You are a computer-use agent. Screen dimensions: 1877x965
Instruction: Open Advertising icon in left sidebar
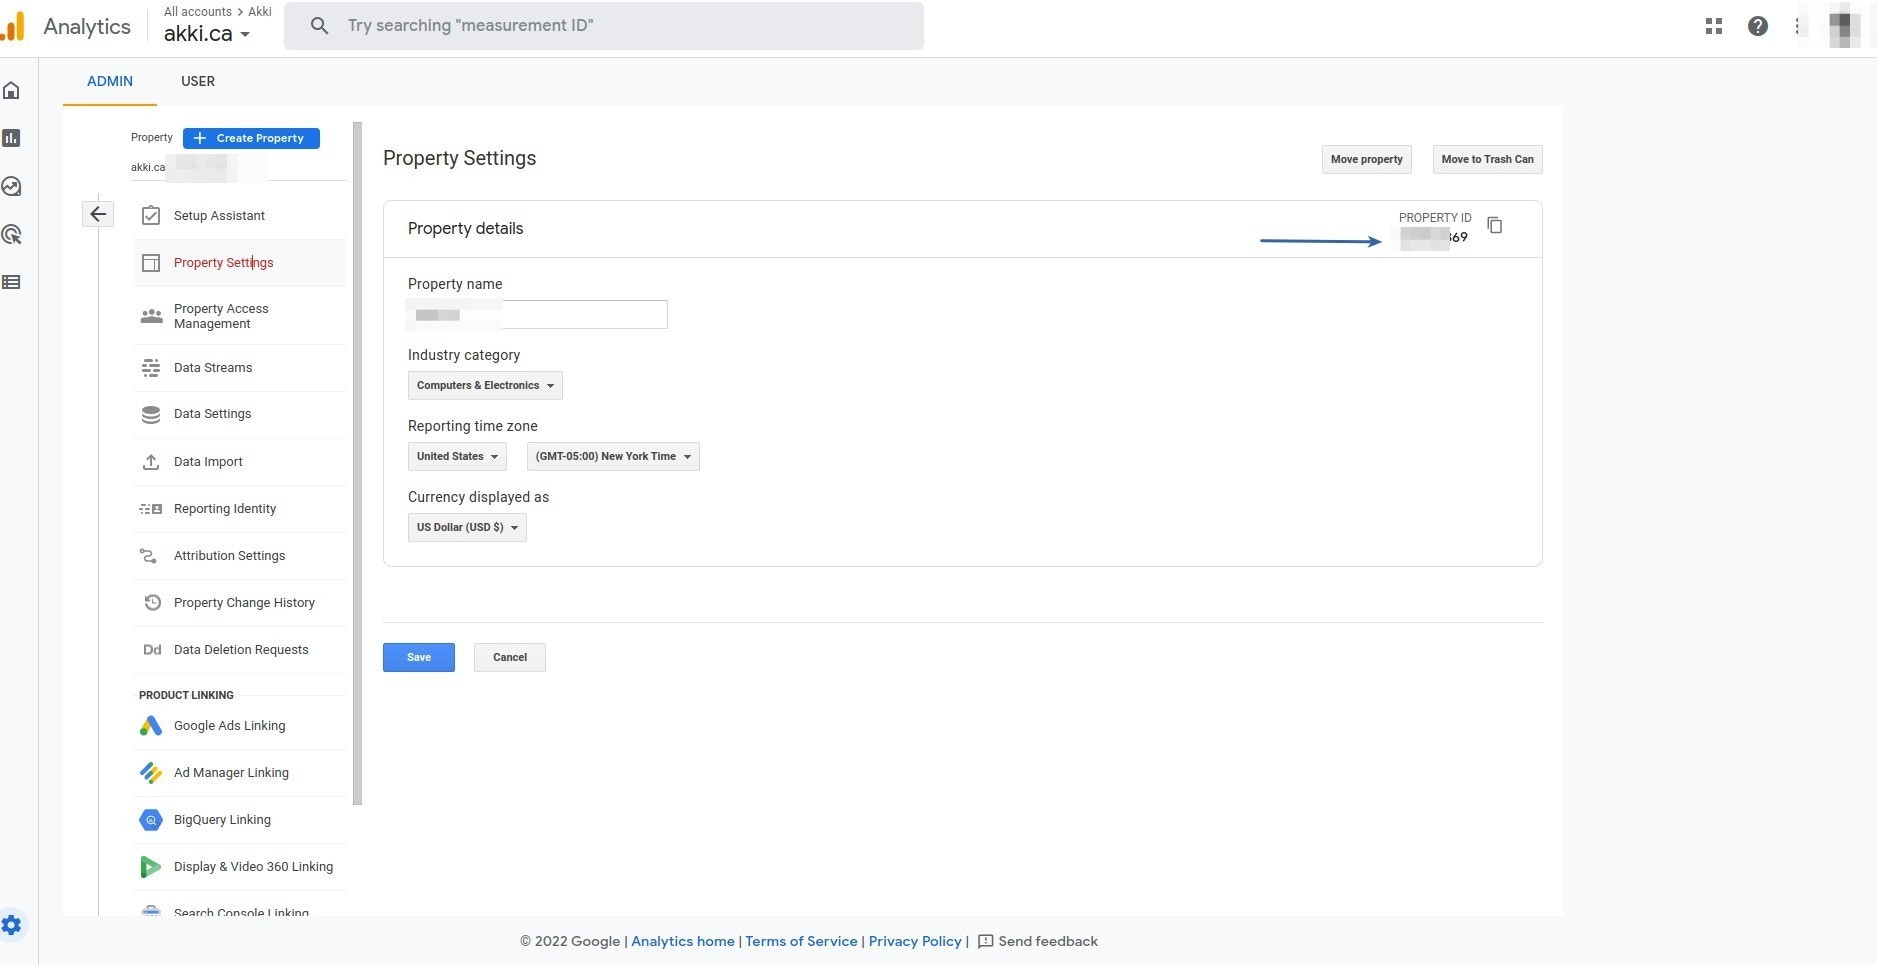point(12,234)
